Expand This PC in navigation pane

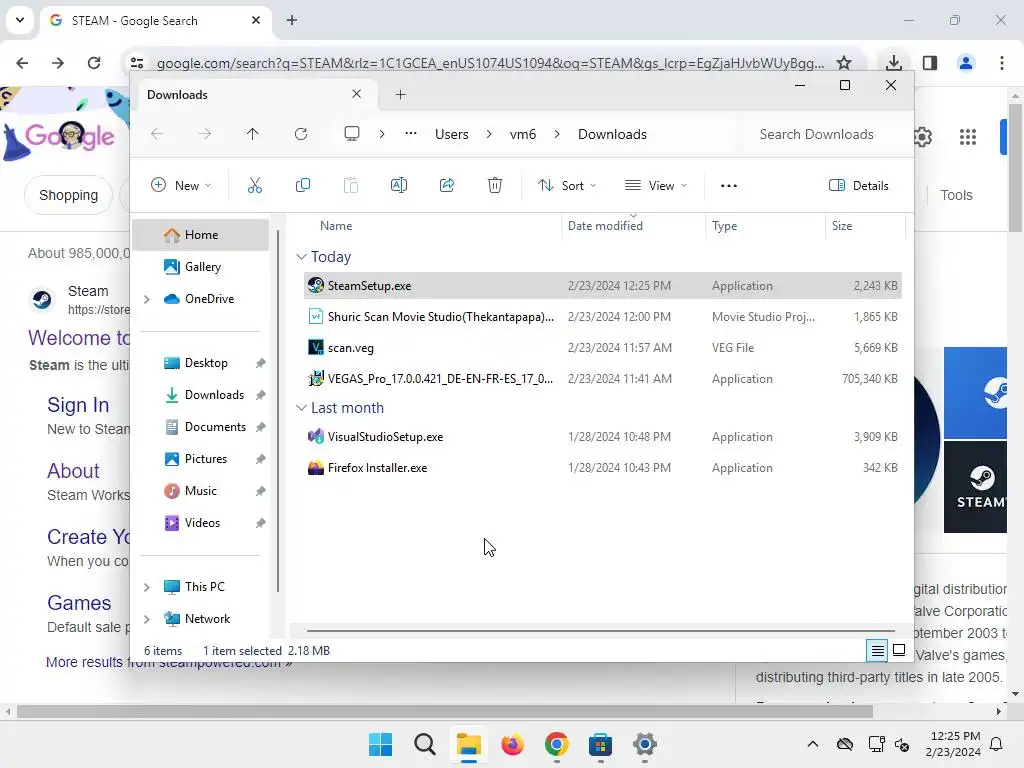click(x=147, y=587)
